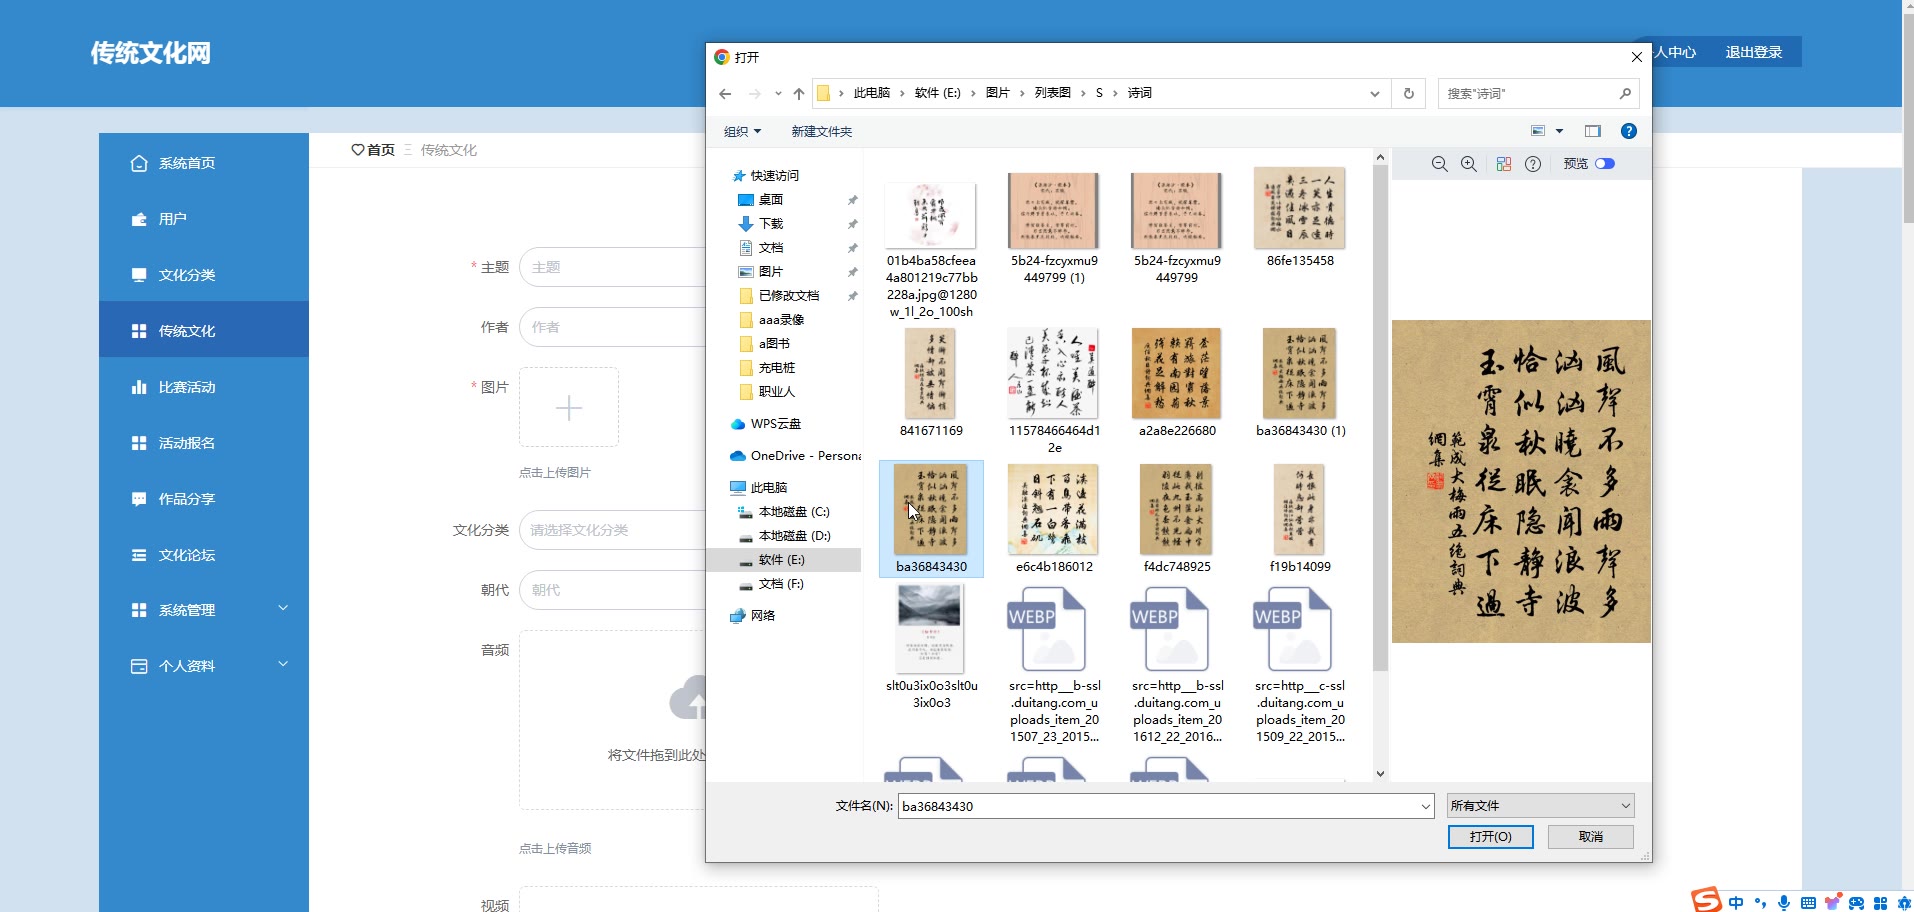Open the file dialog help icon
Screen dimensions: 1914x912
[x=1629, y=131]
